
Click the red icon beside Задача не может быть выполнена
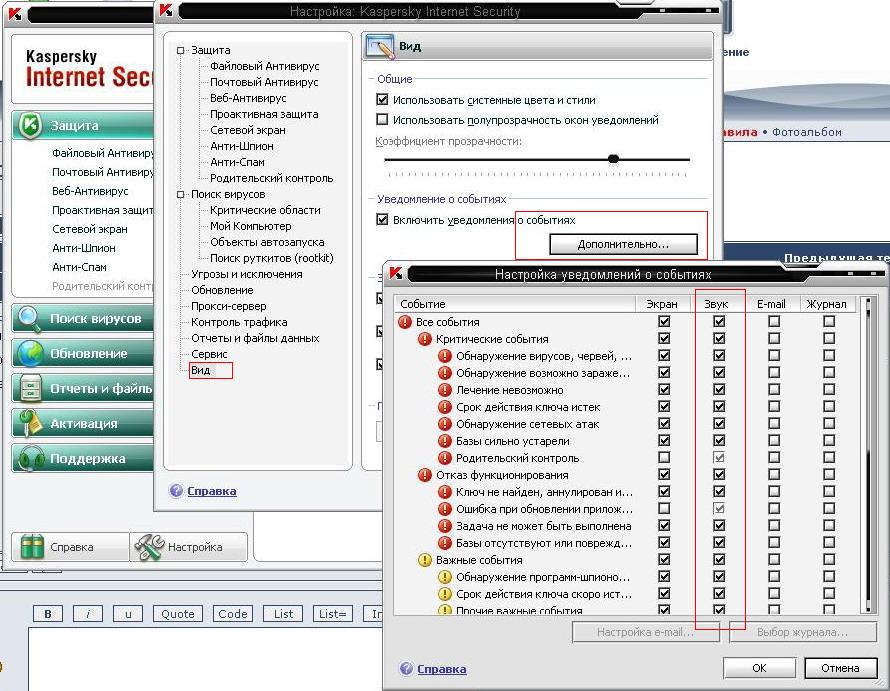point(444,526)
